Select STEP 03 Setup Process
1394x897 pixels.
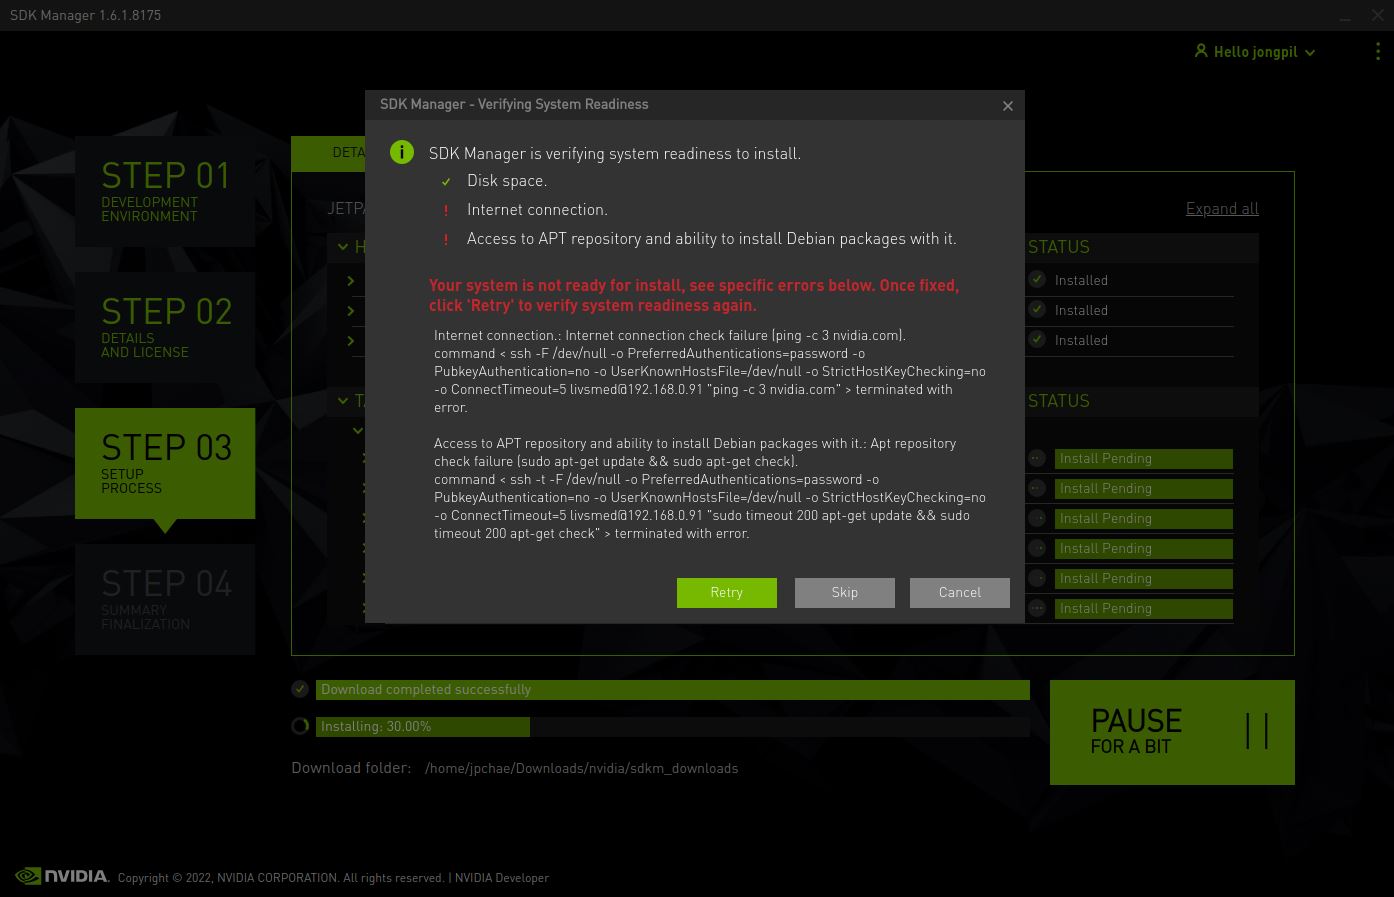(165, 463)
